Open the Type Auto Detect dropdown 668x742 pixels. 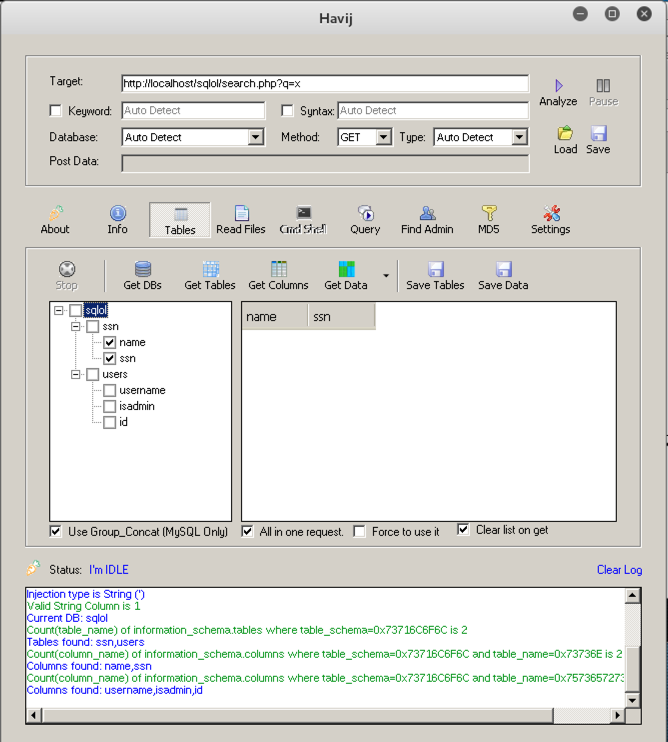(x=519, y=137)
